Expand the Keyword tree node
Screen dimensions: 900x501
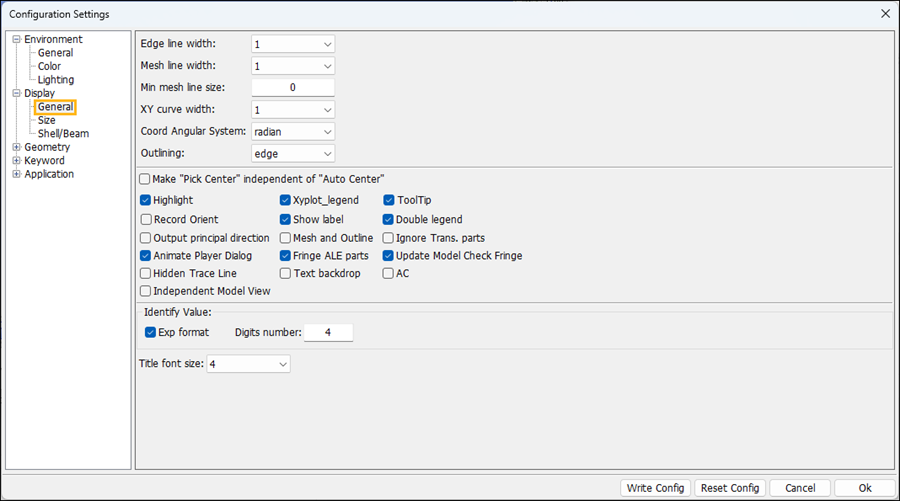point(16,160)
